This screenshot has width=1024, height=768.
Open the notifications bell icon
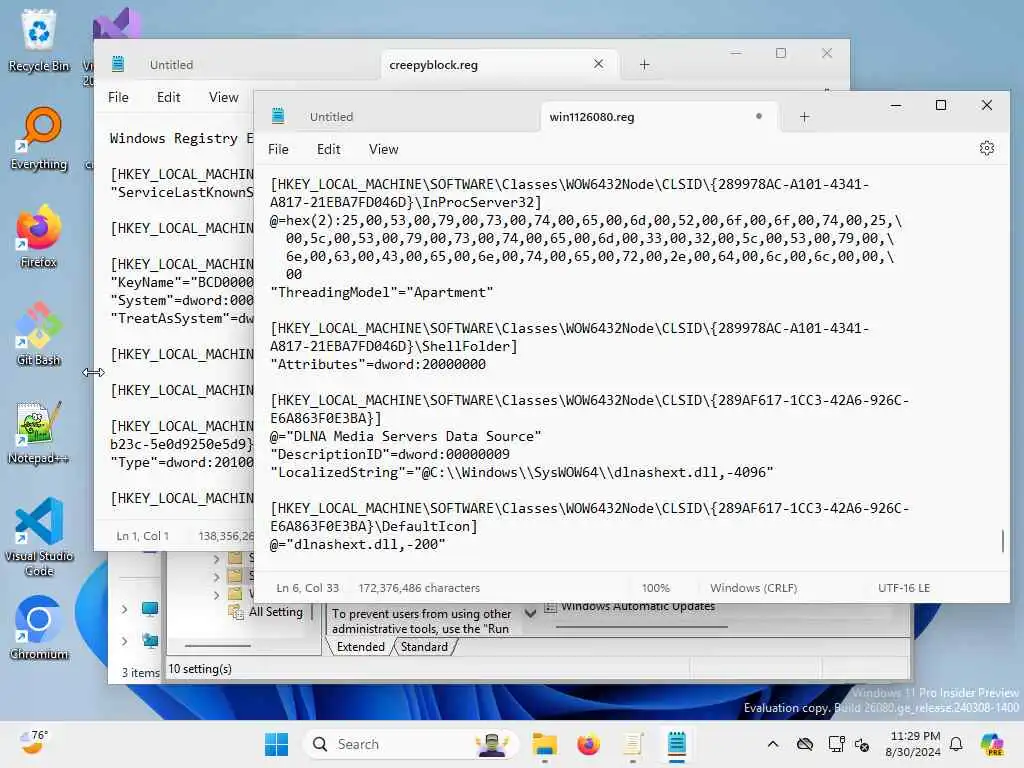956,744
